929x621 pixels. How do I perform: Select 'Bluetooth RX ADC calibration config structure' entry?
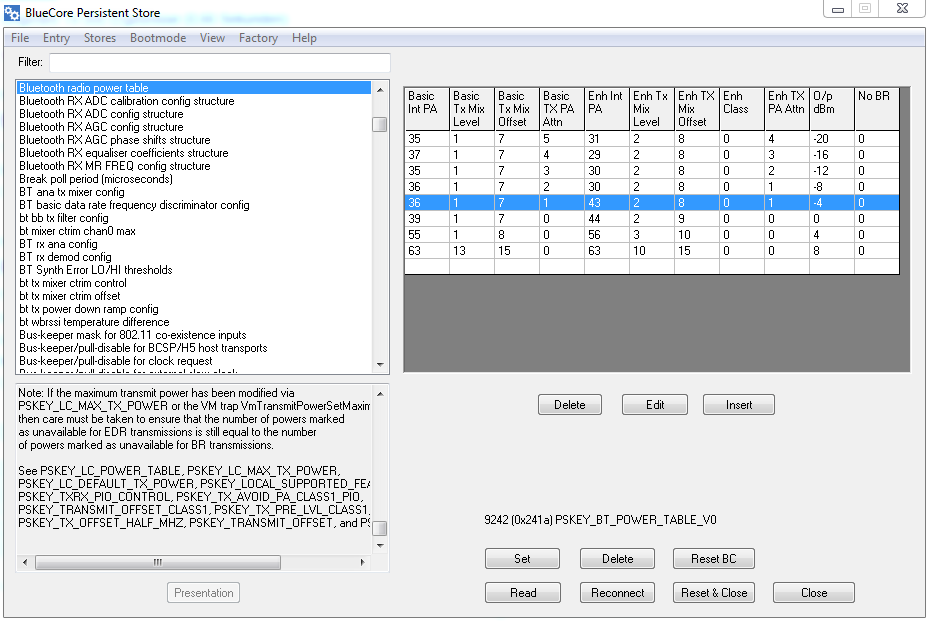pos(126,101)
